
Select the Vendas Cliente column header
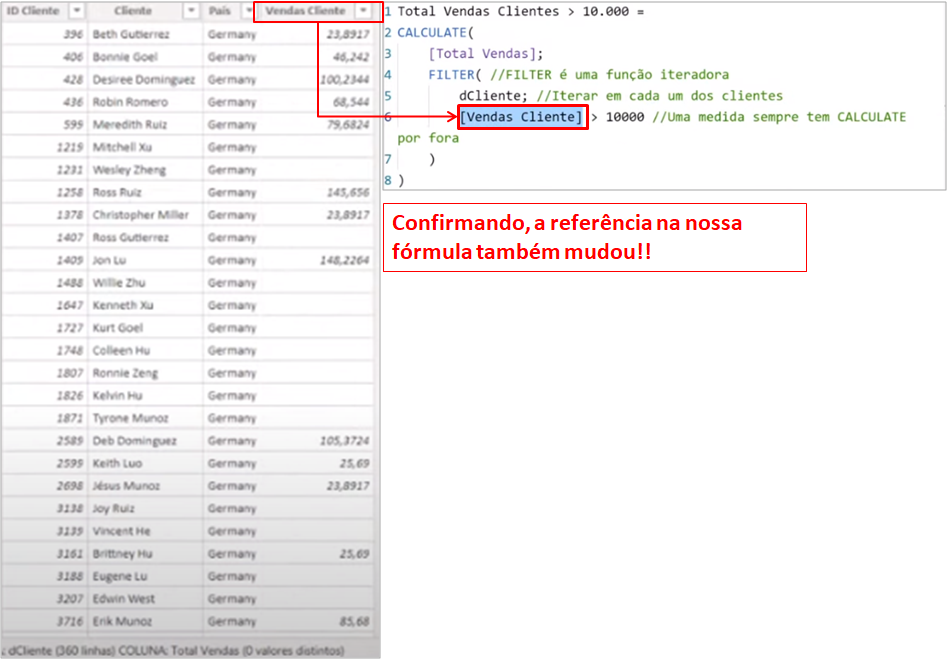[x=305, y=11]
